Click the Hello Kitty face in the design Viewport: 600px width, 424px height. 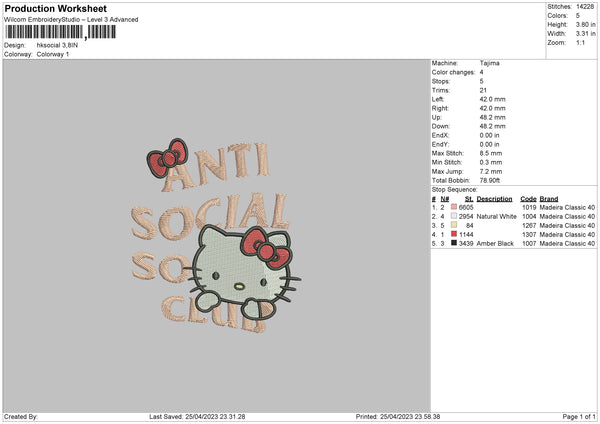[233, 271]
